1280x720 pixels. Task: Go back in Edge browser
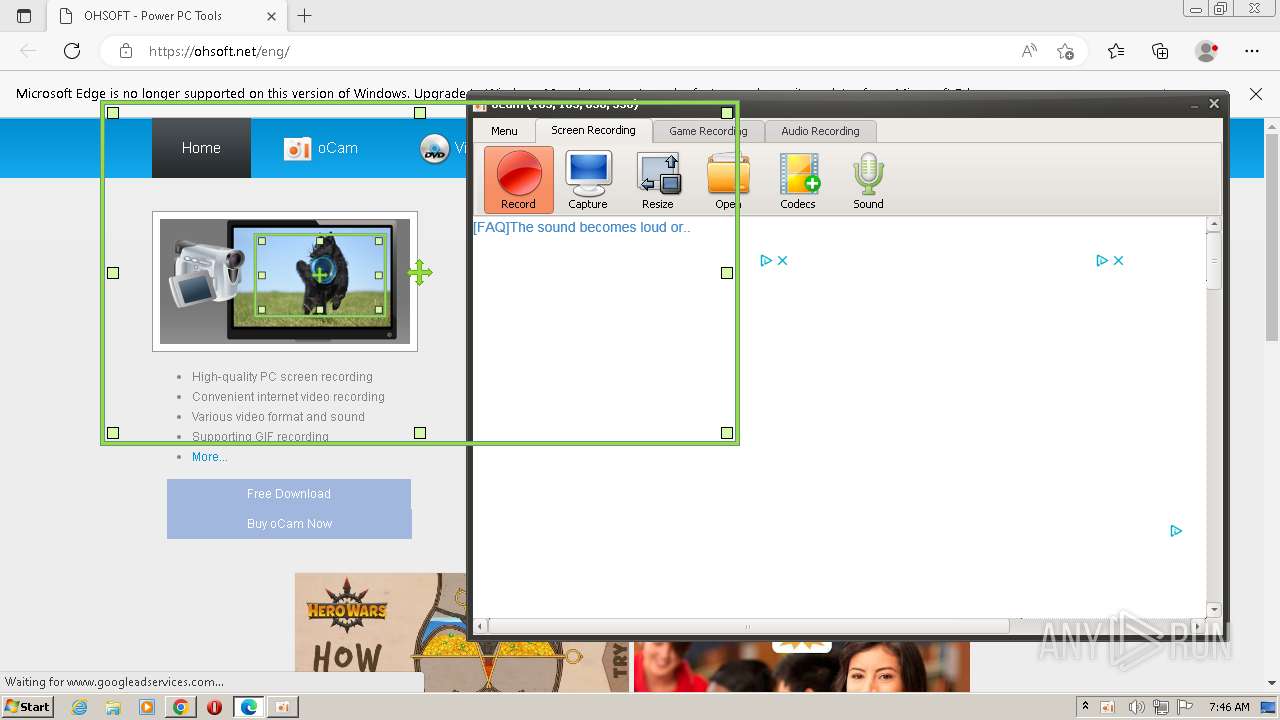28,51
